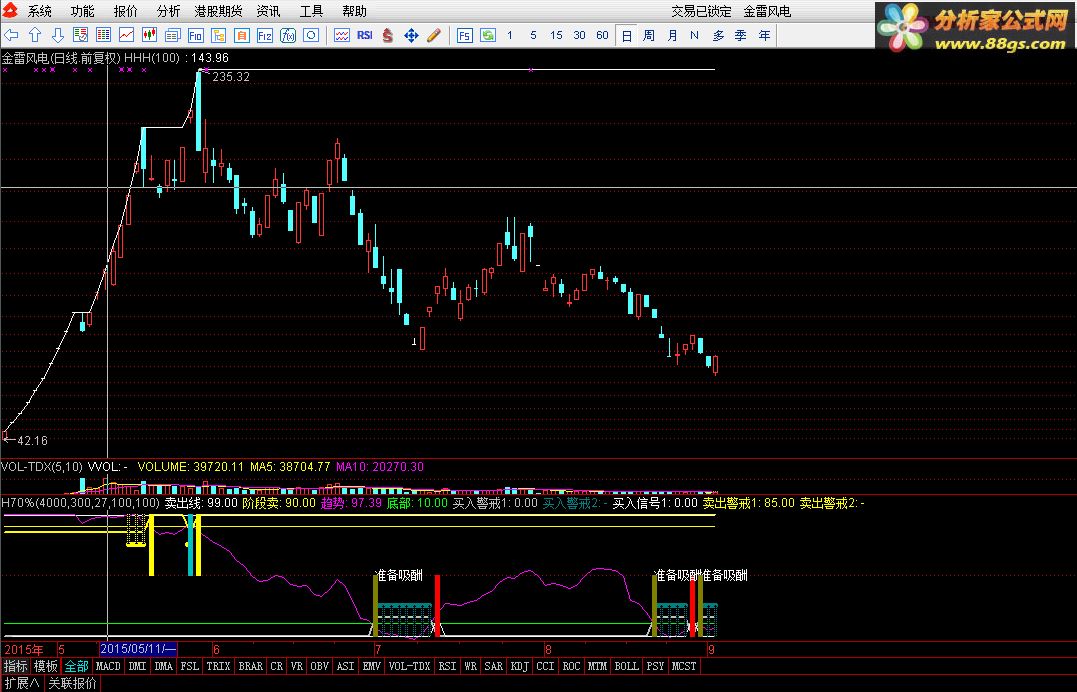Click the blue four-way move arrows icon
The height and width of the screenshot is (692, 1077).
click(x=411, y=35)
